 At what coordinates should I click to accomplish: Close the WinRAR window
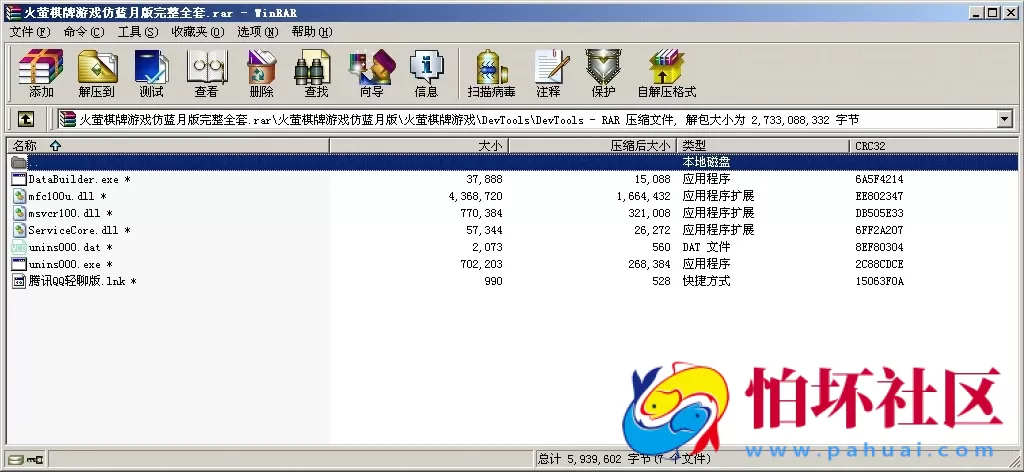click(x=1010, y=12)
